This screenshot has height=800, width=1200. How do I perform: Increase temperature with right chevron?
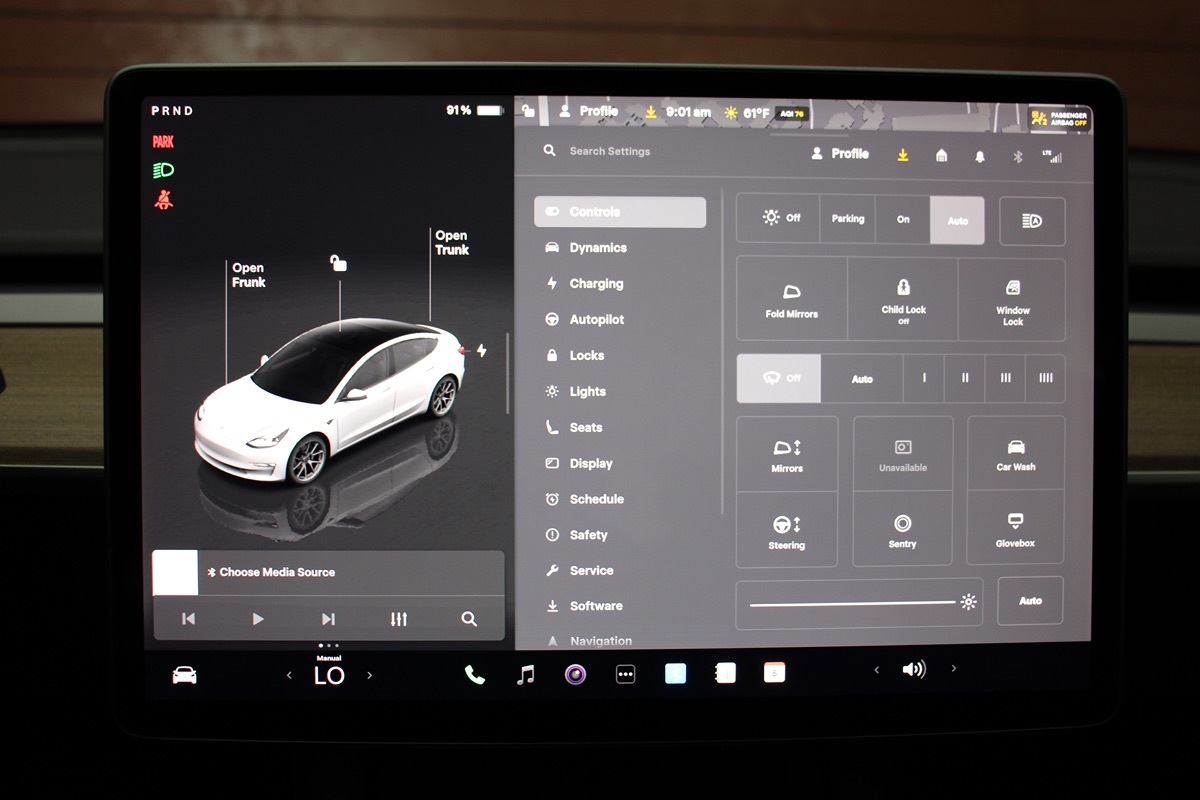tap(369, 676)
